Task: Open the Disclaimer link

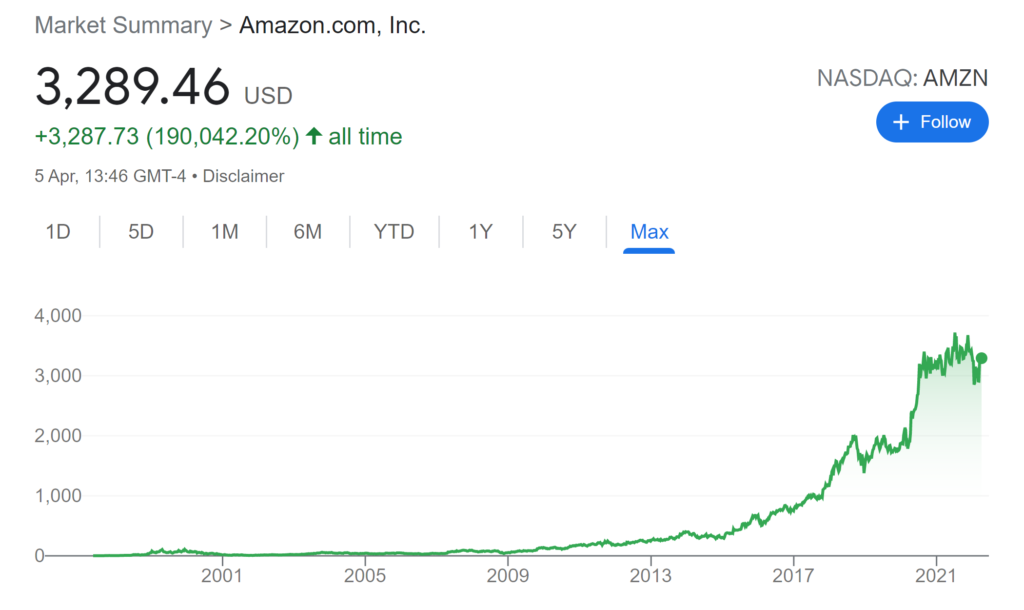Action: [x=244, y=176]
